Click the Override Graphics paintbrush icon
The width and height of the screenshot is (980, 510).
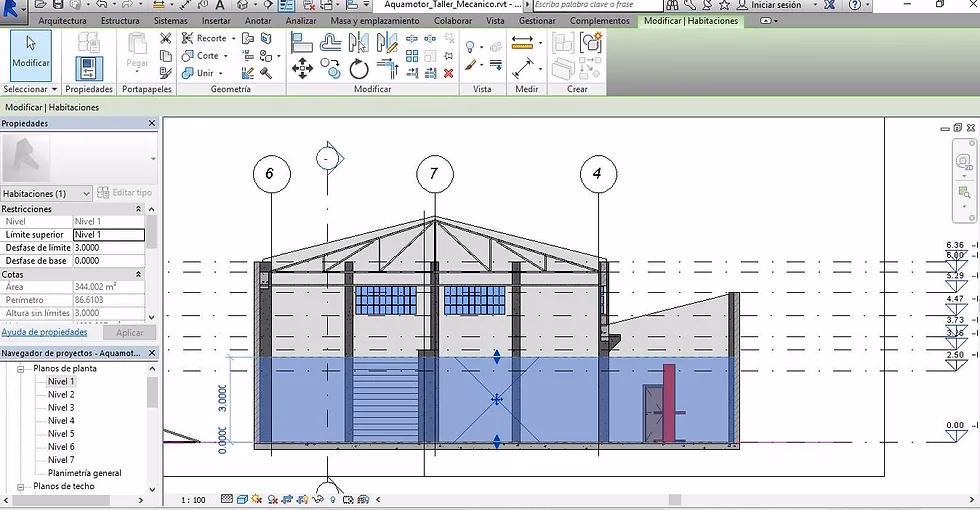[471, 64]
